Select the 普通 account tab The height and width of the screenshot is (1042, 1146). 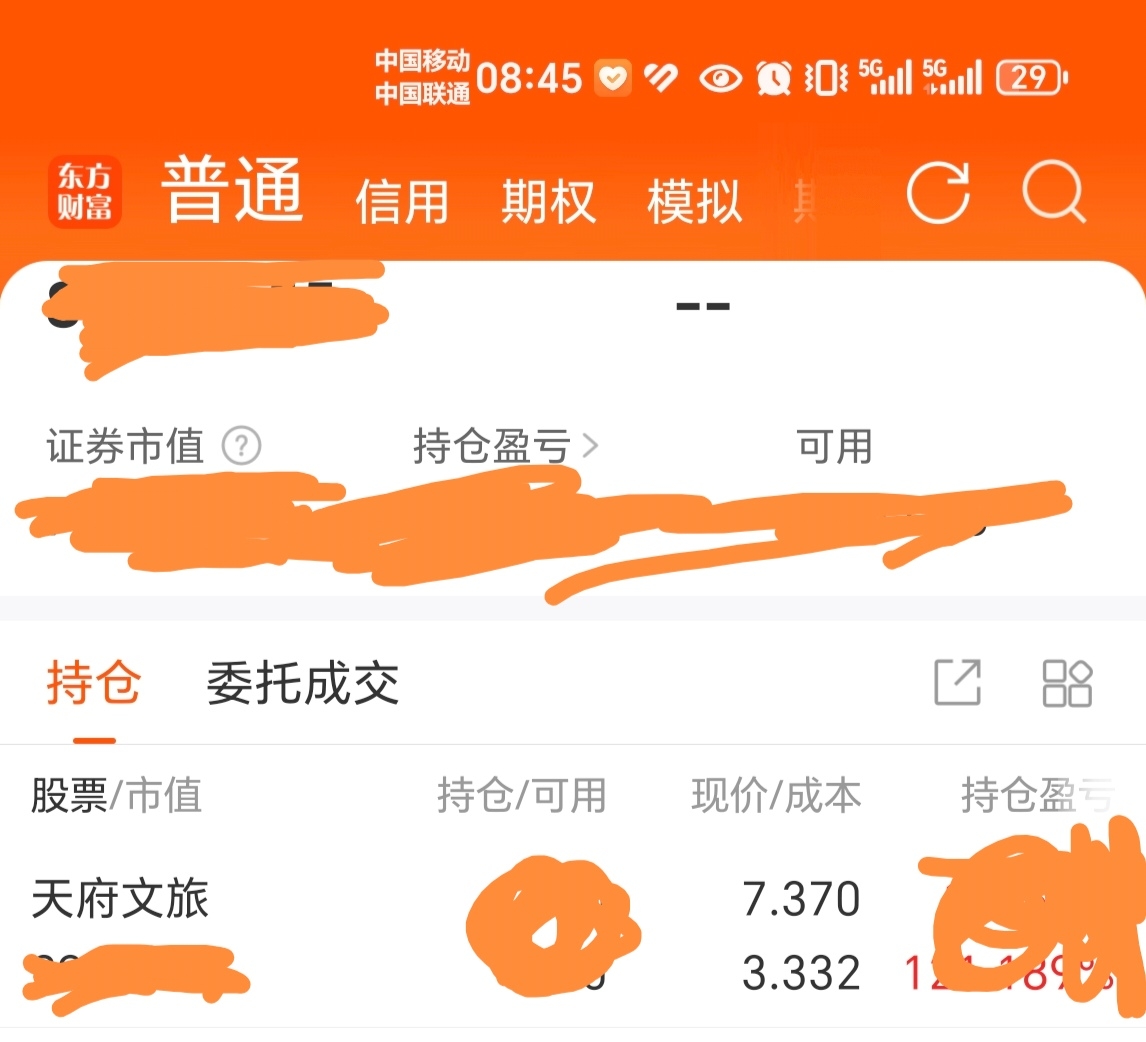click(232, 190)
